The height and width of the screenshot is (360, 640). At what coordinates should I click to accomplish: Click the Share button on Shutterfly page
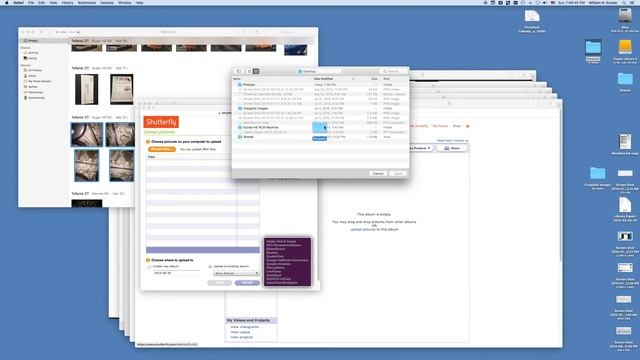click(452, 148)
